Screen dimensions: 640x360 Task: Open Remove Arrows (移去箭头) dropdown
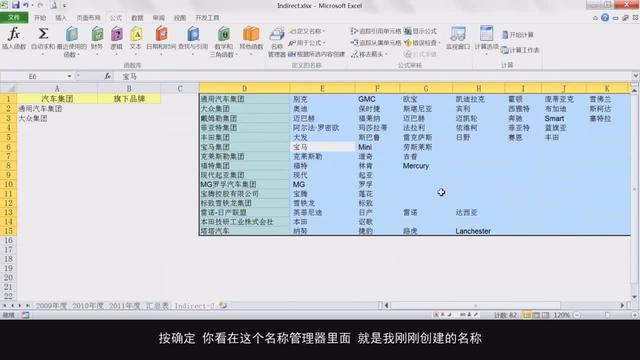369,54
